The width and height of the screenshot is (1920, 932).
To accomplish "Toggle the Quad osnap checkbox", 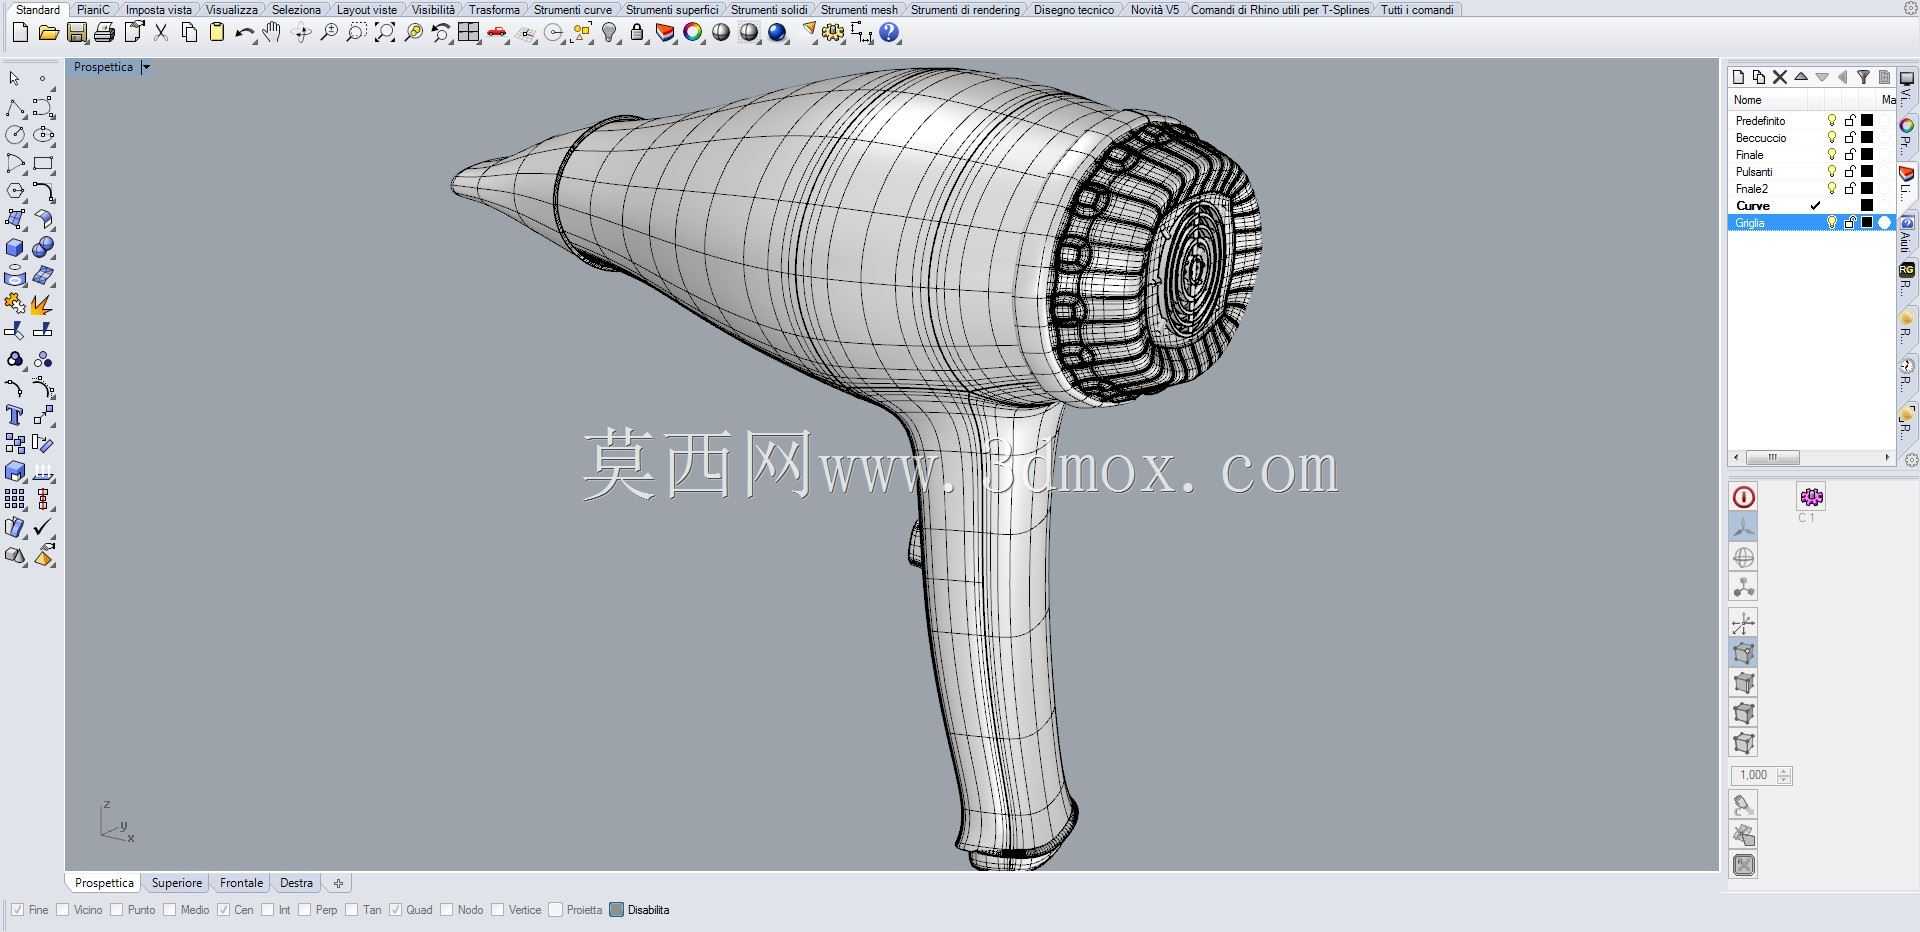I will tap(396, 910).
